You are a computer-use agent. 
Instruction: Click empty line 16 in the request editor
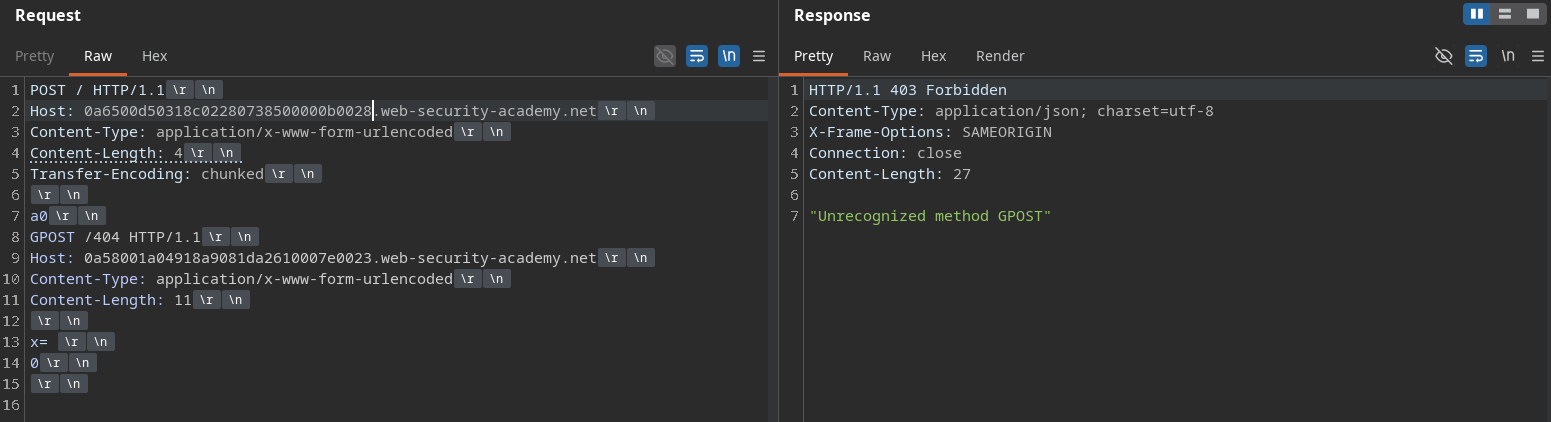398,405
